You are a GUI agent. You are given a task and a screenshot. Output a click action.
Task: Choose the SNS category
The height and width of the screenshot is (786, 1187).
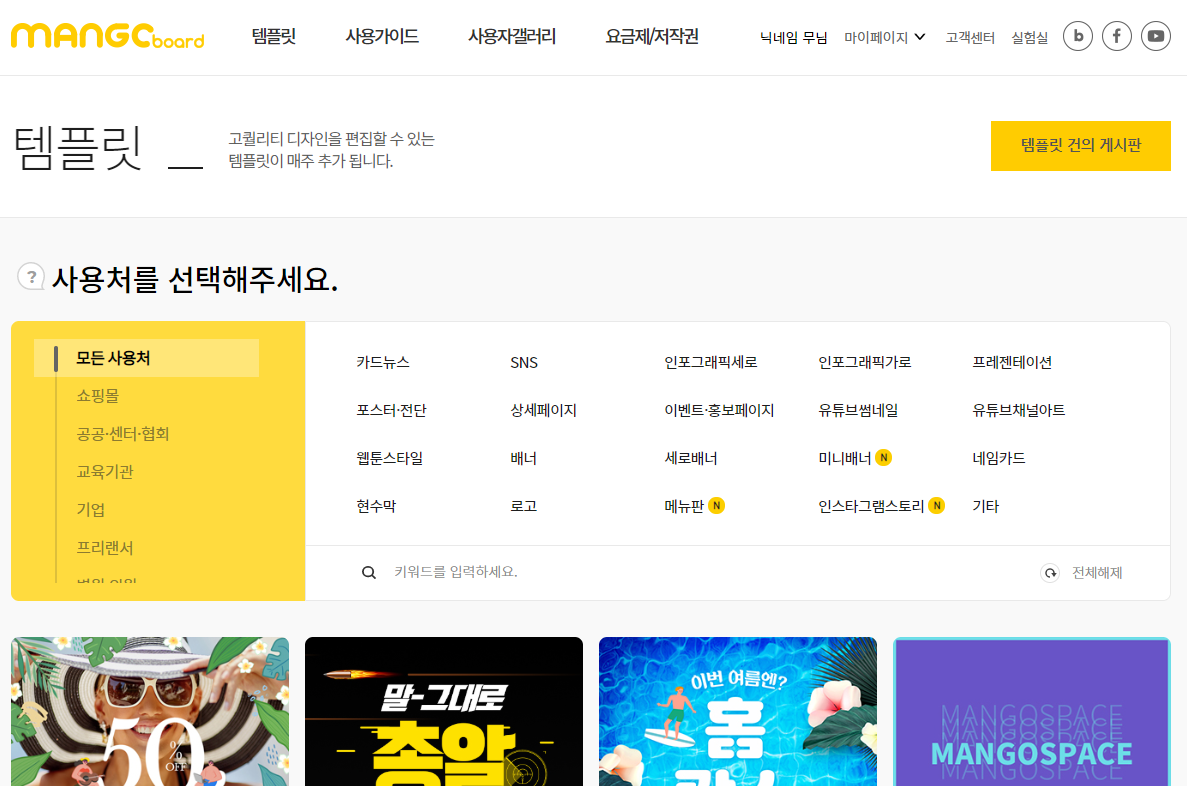pyautogui.click(x=524, y=363)
